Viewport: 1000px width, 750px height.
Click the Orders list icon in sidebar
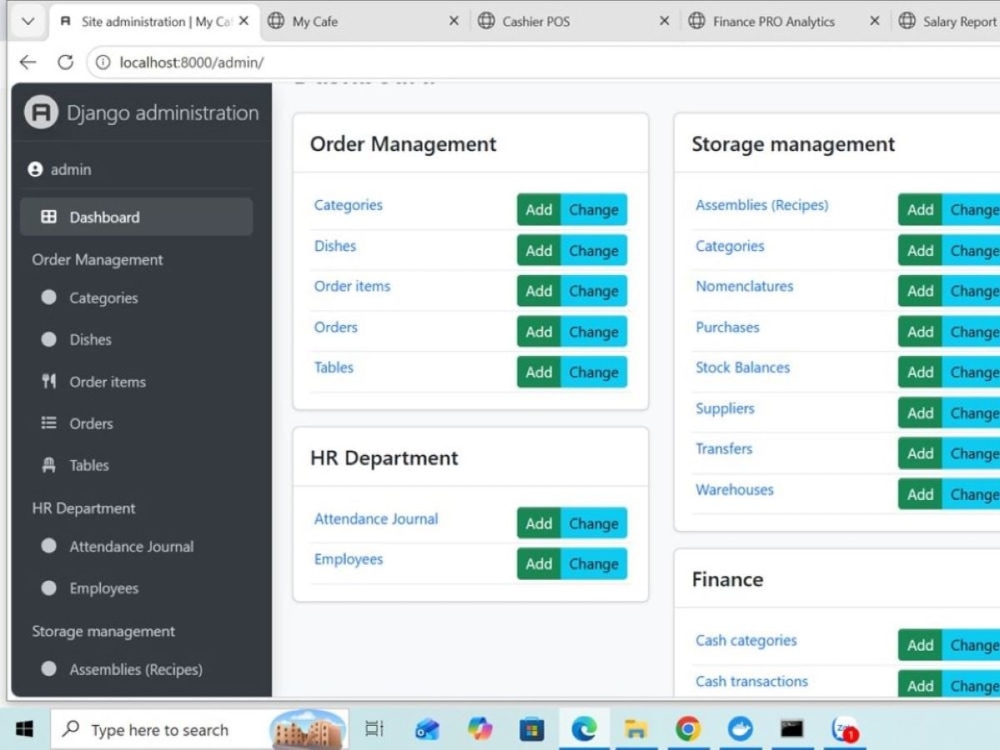(48, 423)
